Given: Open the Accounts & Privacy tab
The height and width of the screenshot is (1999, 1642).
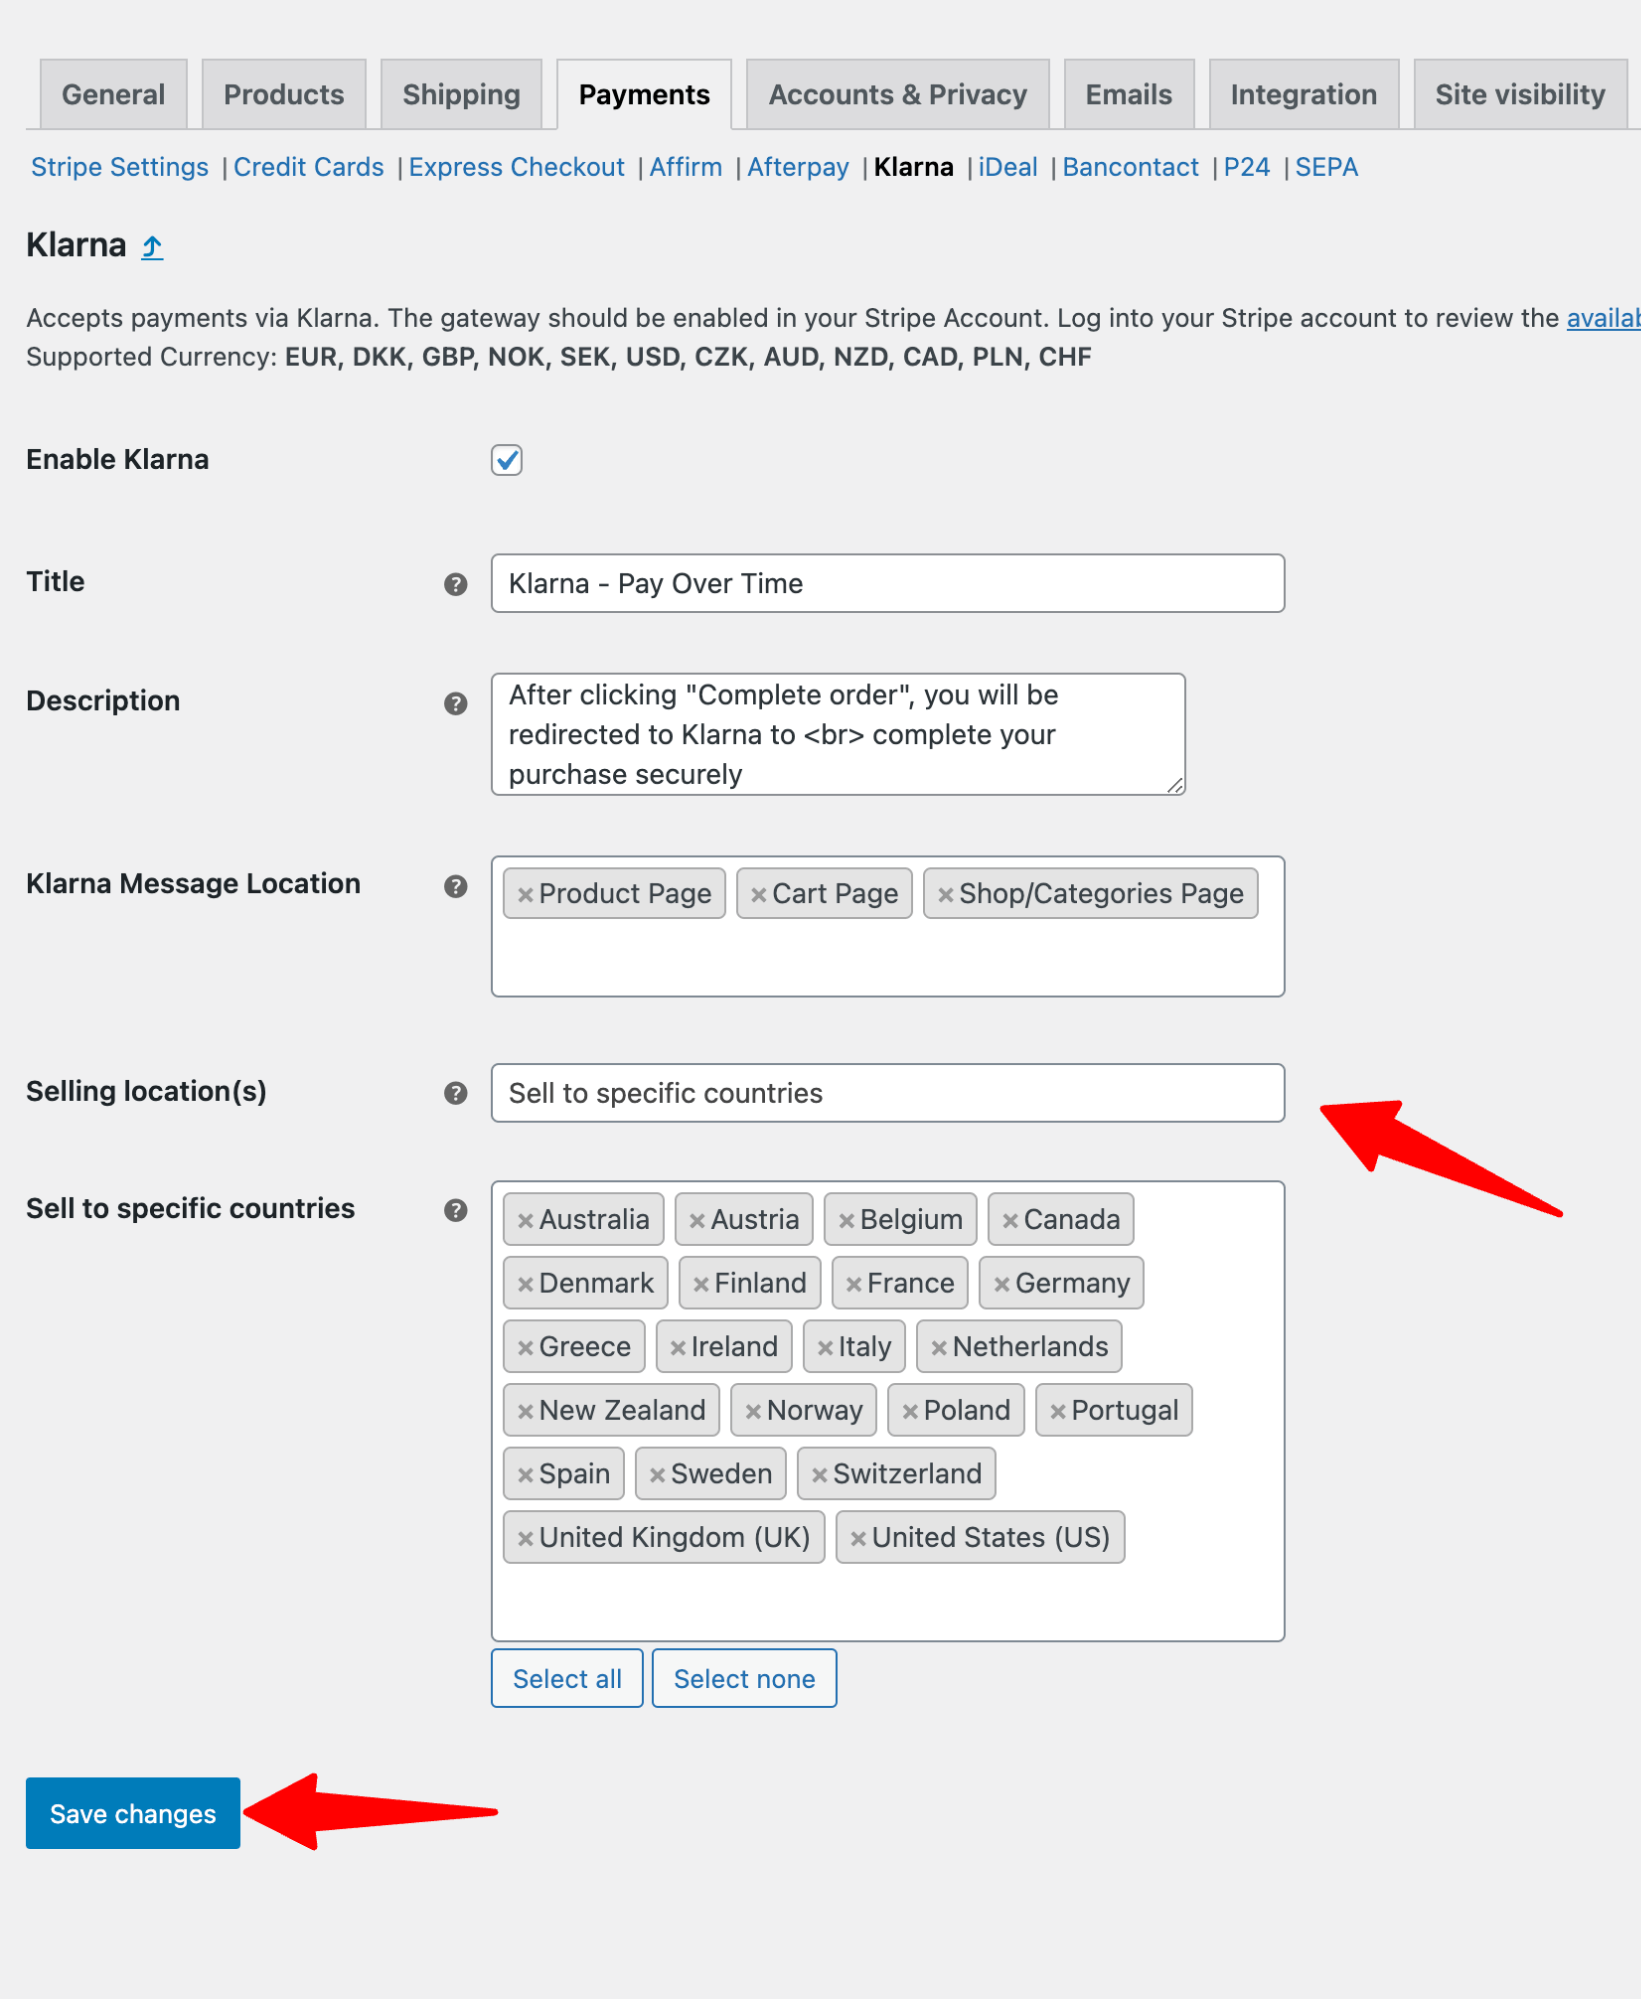Looking at the screenshot, I should pyautogui.click(x=898, y=95).
